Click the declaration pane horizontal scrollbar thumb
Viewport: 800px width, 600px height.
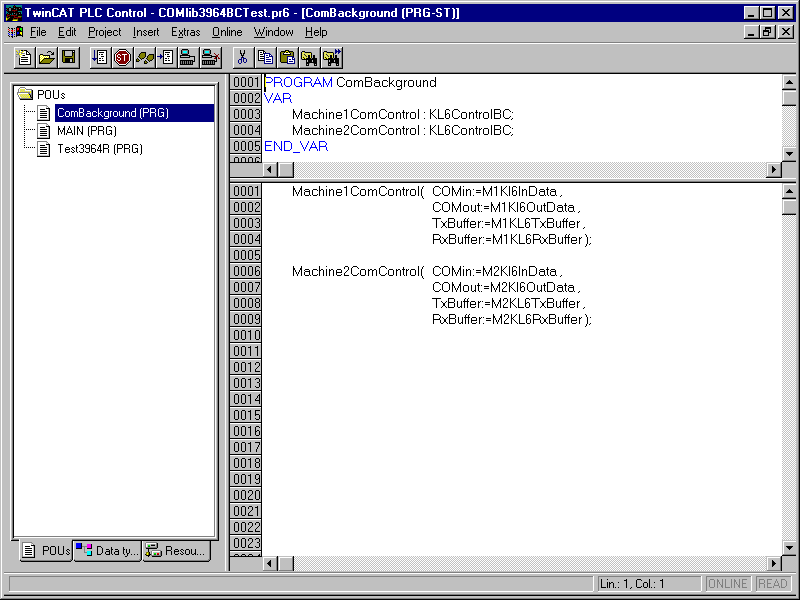[286, 169]
